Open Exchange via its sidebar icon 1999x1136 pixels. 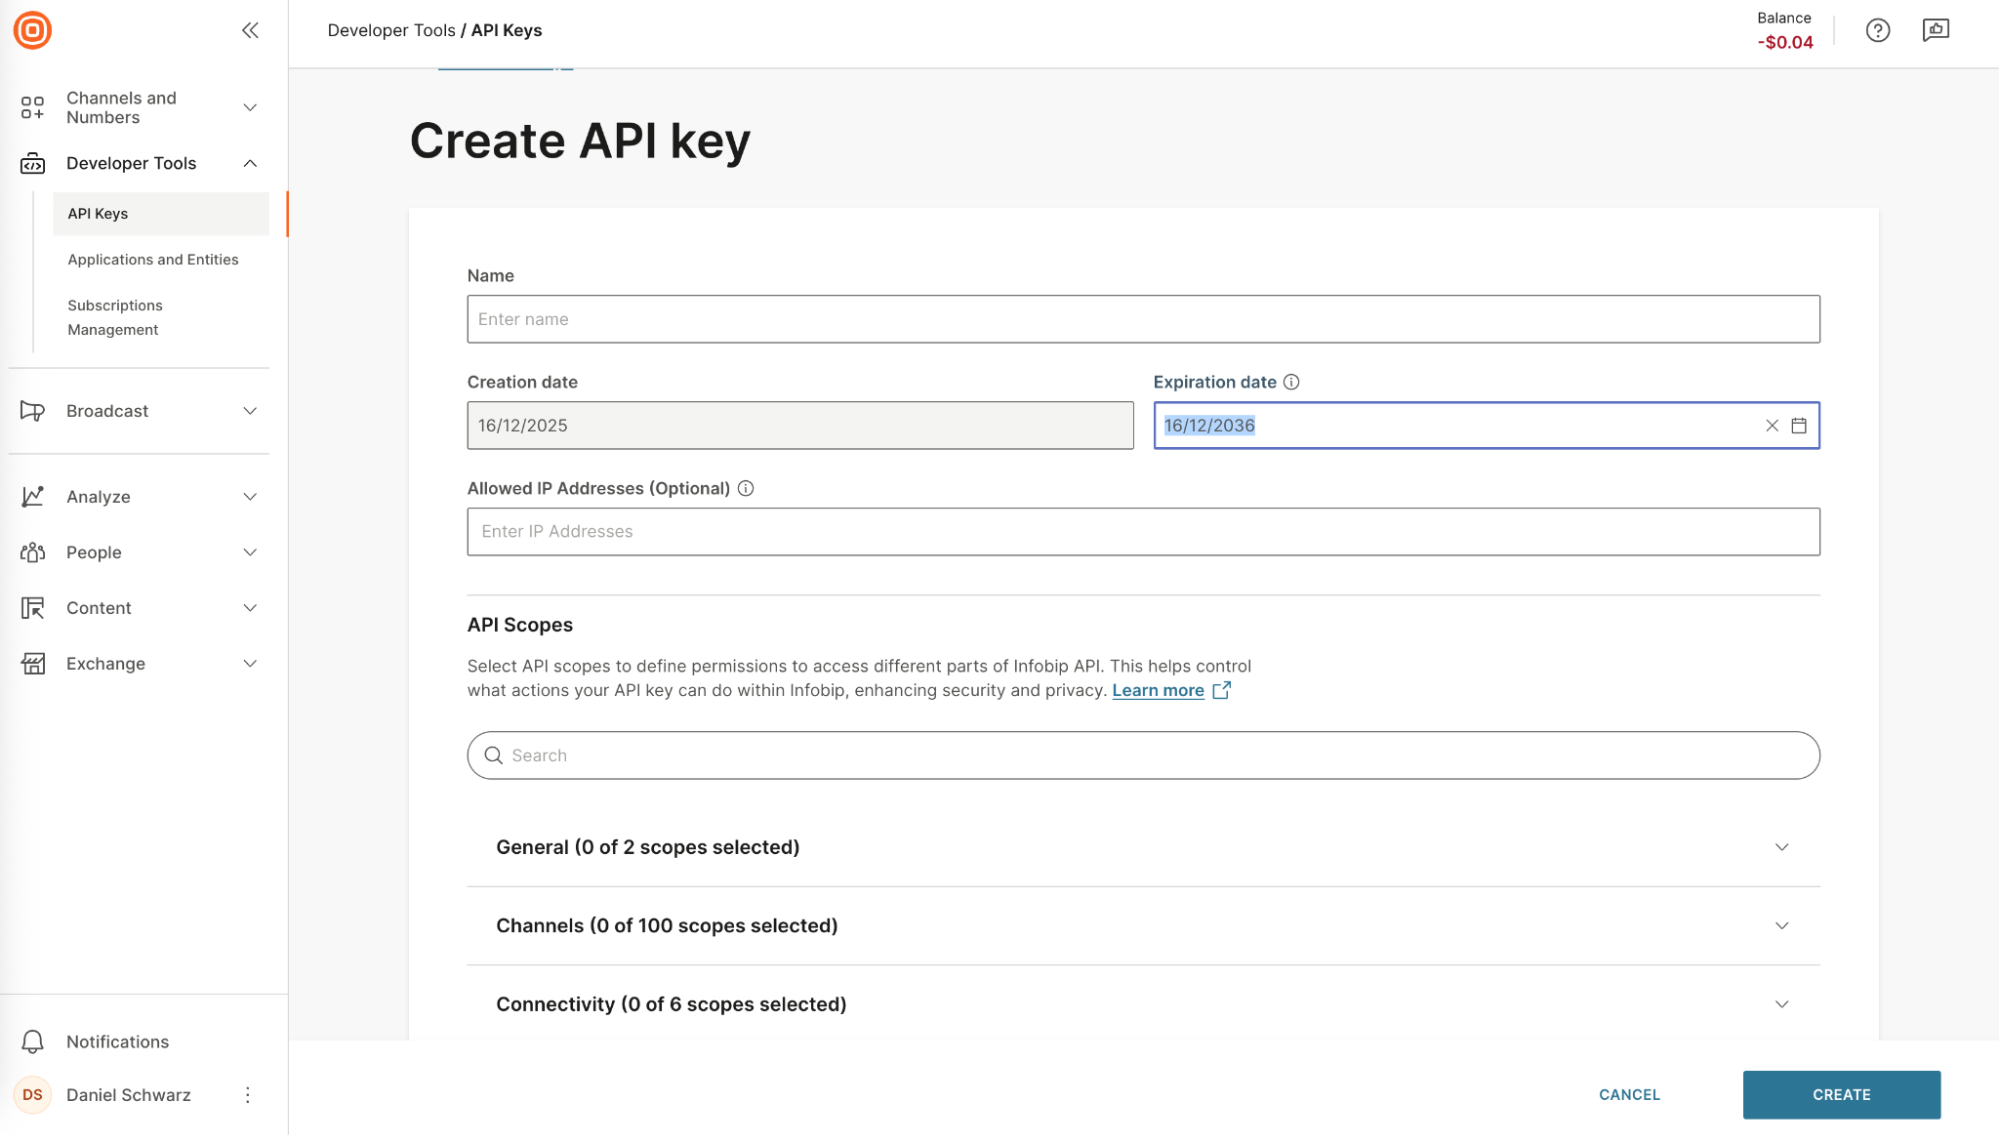click(33, 663)
